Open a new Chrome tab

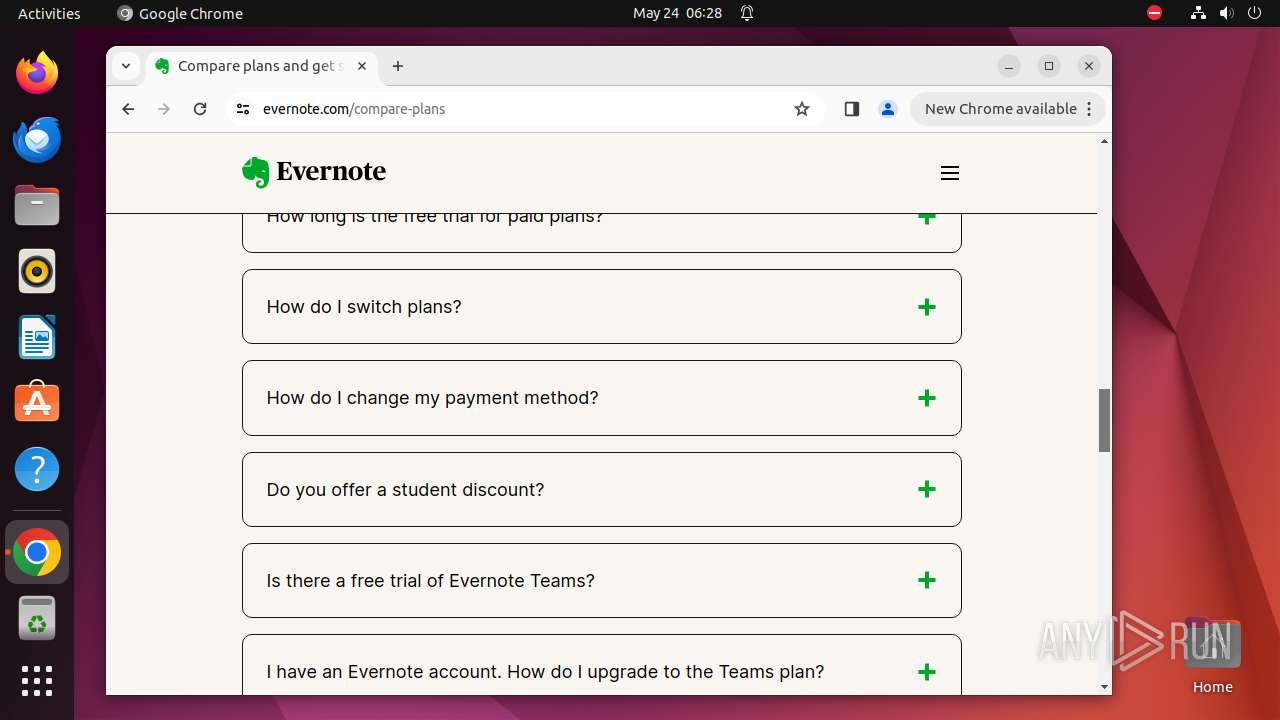398,66
